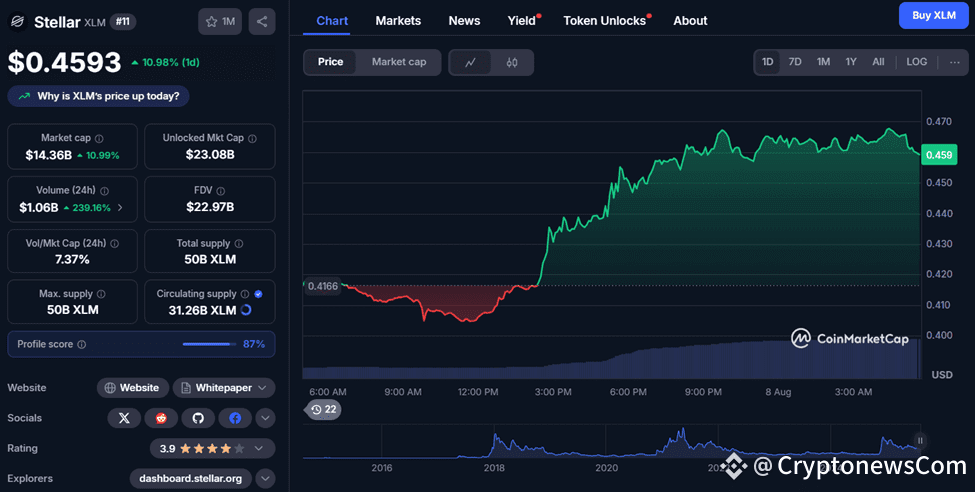Open dashboard.stellar.org explorer link
The height and width of the screenshot is (492, 975).
click(191, 479)
